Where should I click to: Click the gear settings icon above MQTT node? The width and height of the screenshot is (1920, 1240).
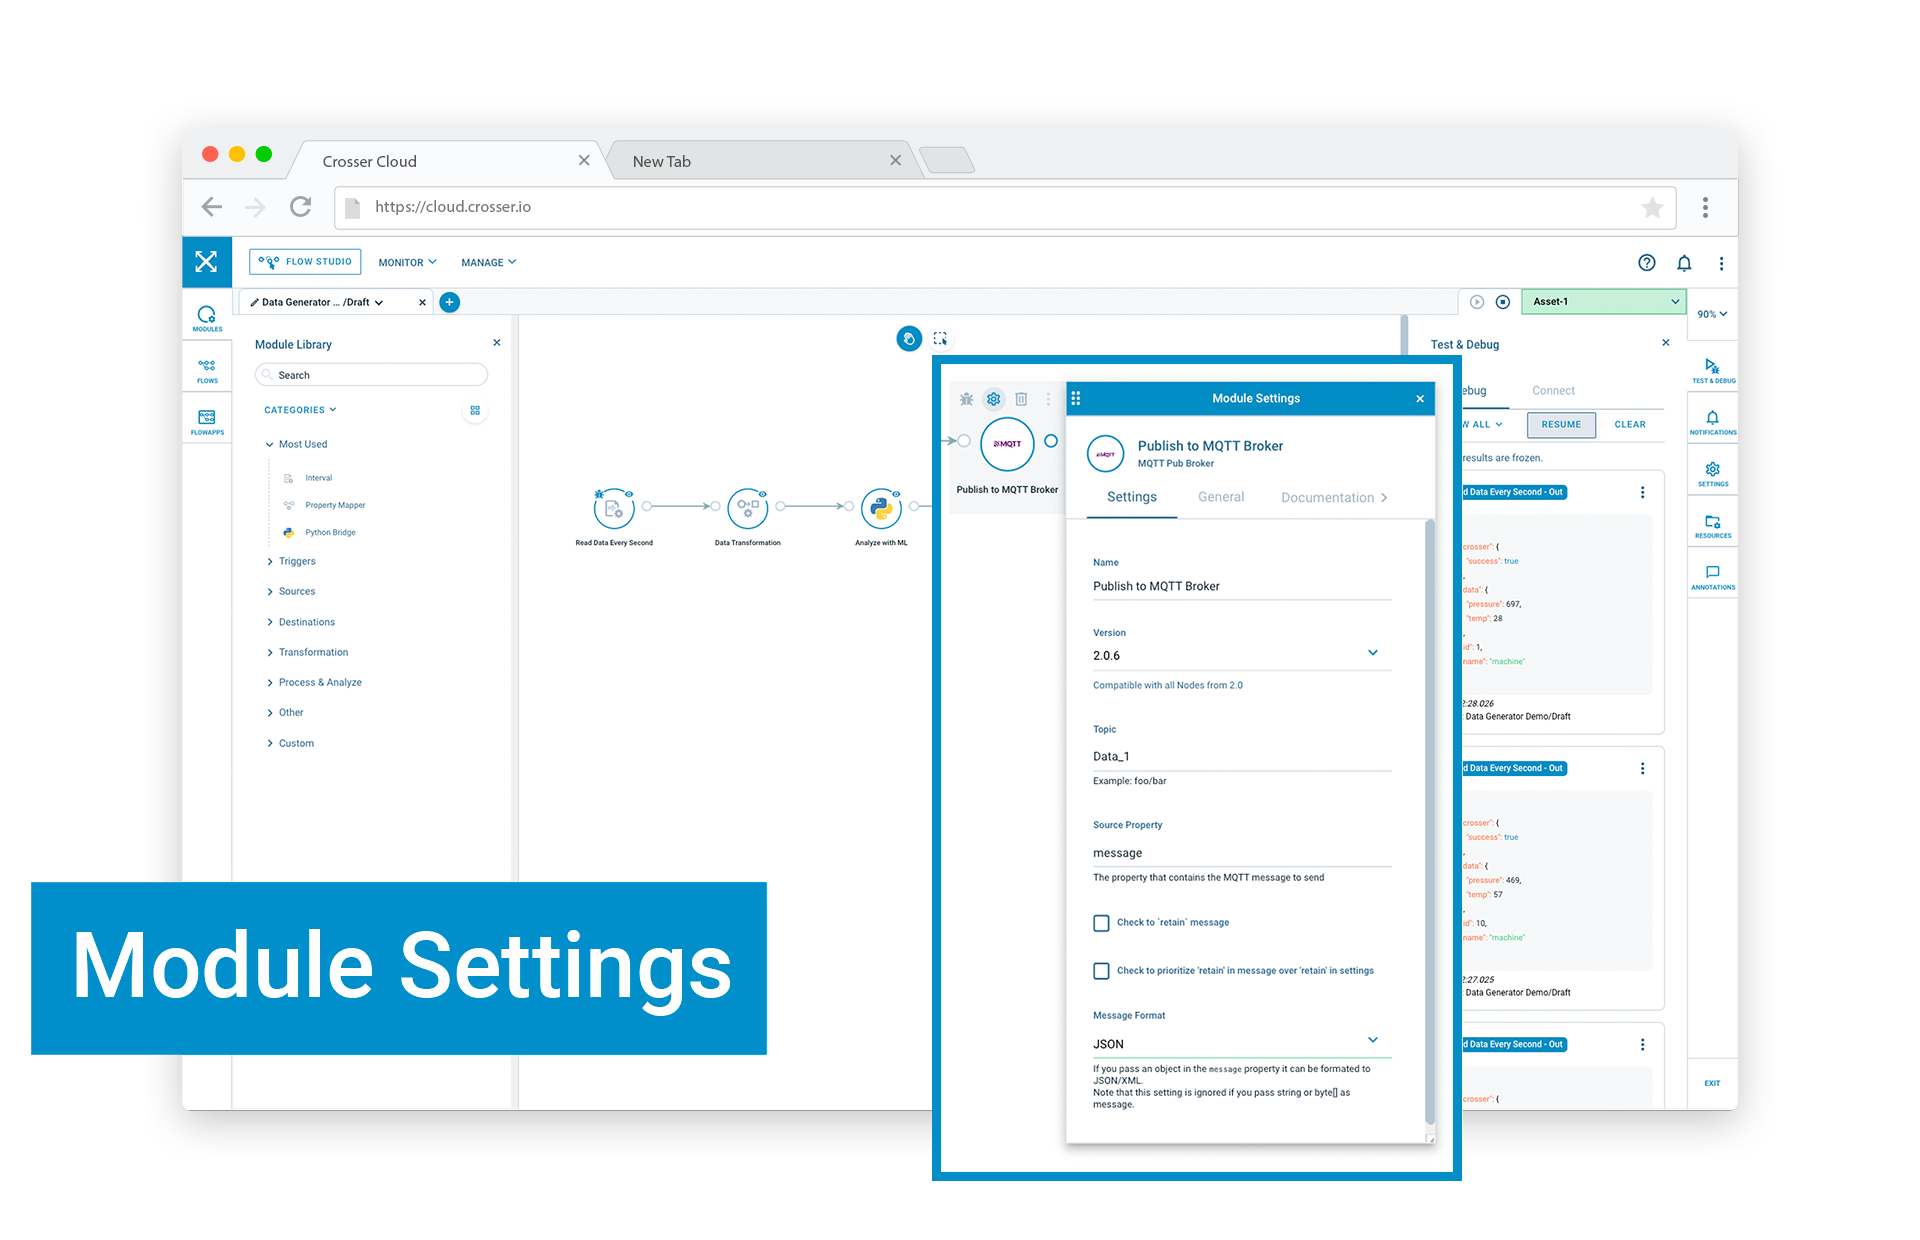[x=993, y=399]
